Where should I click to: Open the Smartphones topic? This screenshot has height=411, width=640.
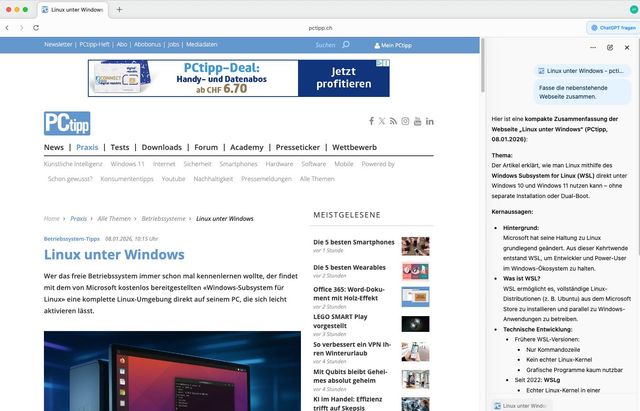[238, 164]
